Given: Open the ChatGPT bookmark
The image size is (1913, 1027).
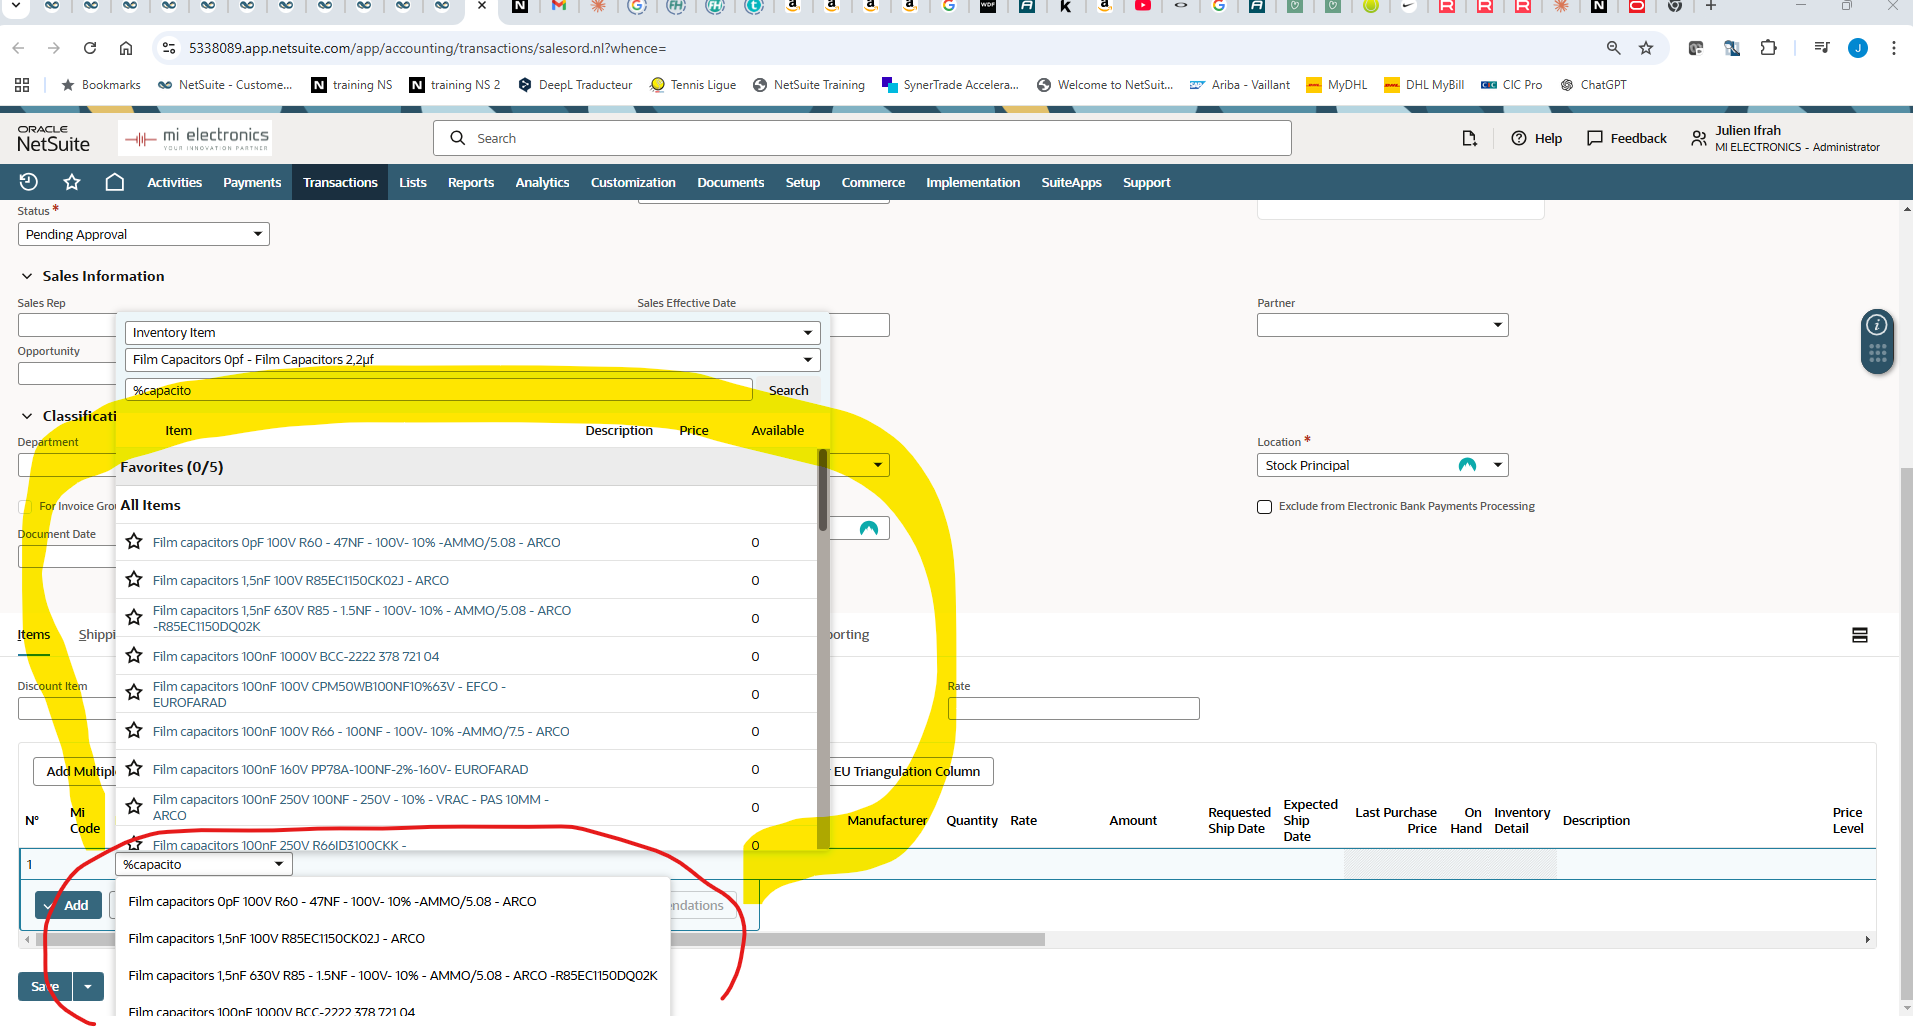Looking at the screenshot, I should [x=1593, y=85].
